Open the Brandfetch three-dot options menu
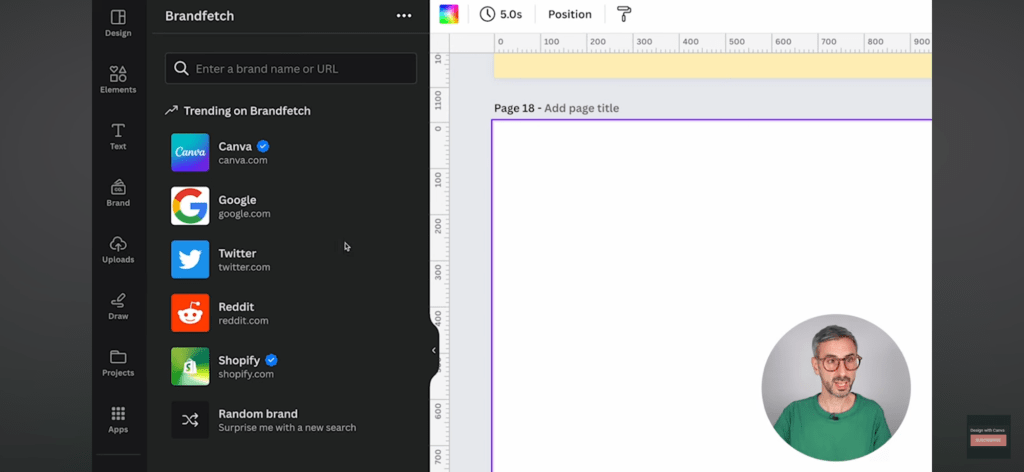 404,16
